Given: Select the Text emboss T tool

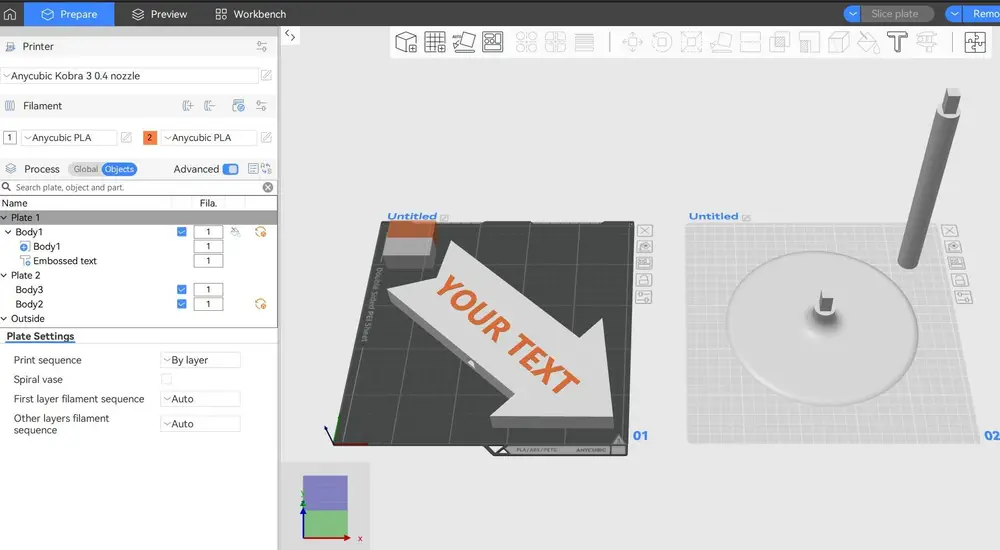Looking at the screenshot, I should 897,42.
